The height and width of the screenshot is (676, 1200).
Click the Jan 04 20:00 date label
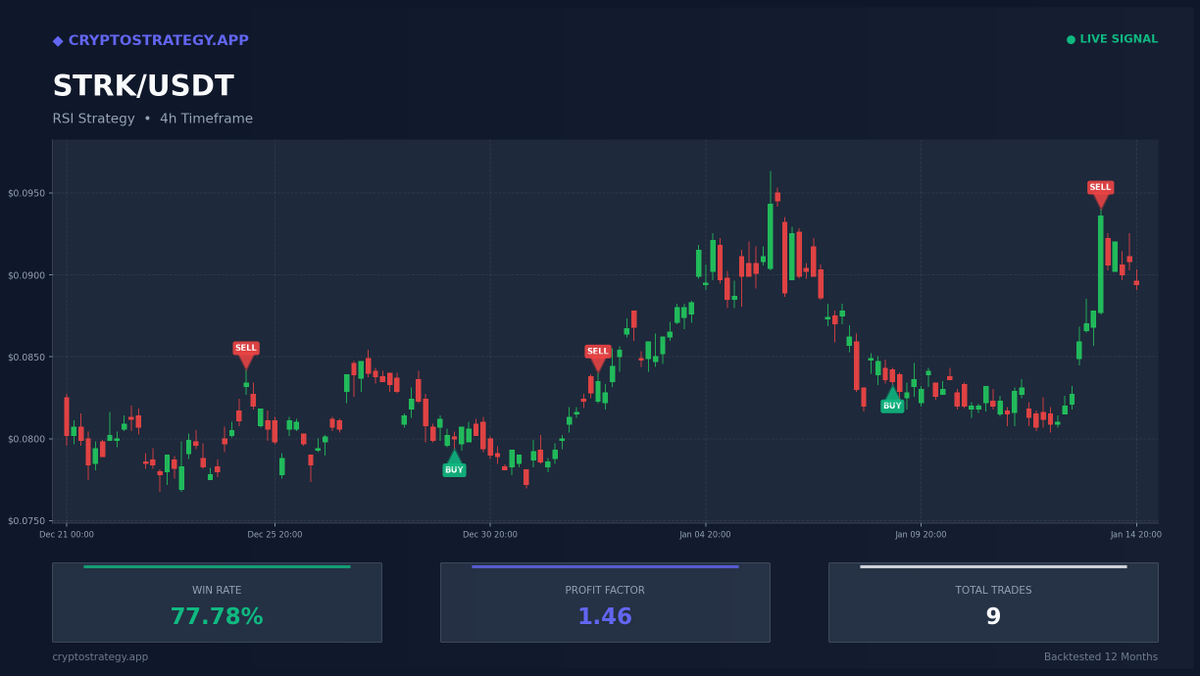[x=705, y=535]
